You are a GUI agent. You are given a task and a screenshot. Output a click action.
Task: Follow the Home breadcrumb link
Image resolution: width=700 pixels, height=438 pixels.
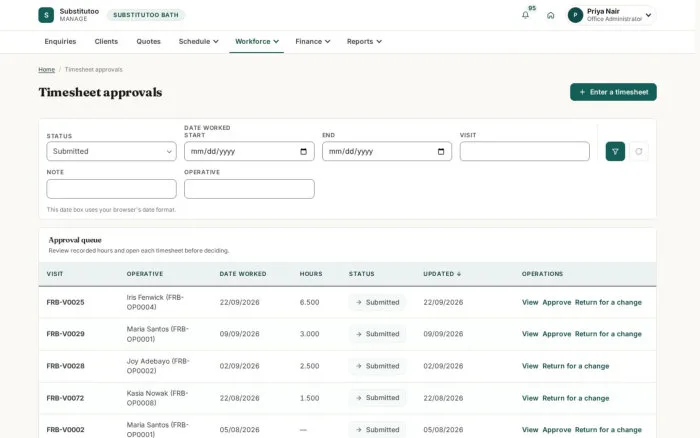pyautogui.click(x=46, y=70)
